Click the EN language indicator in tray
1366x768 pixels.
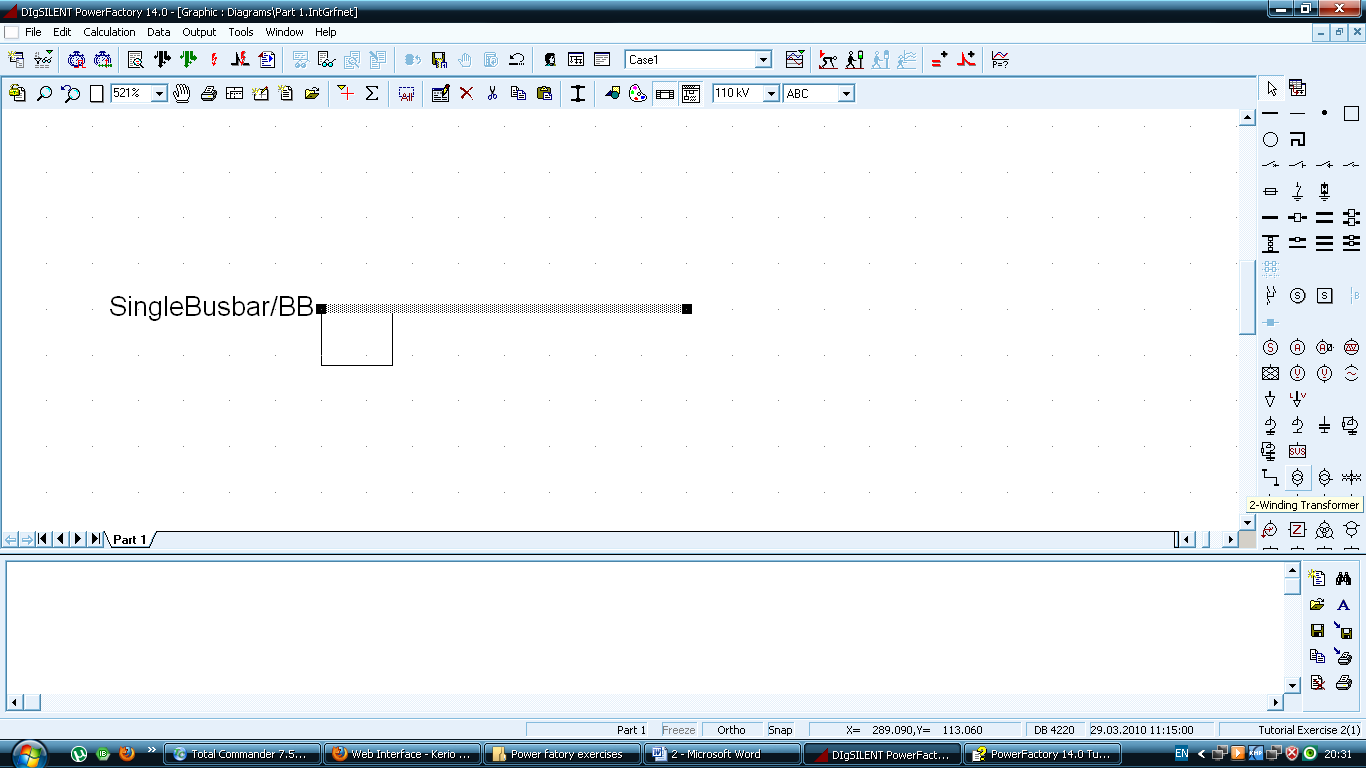click(x=1181, y=754)
